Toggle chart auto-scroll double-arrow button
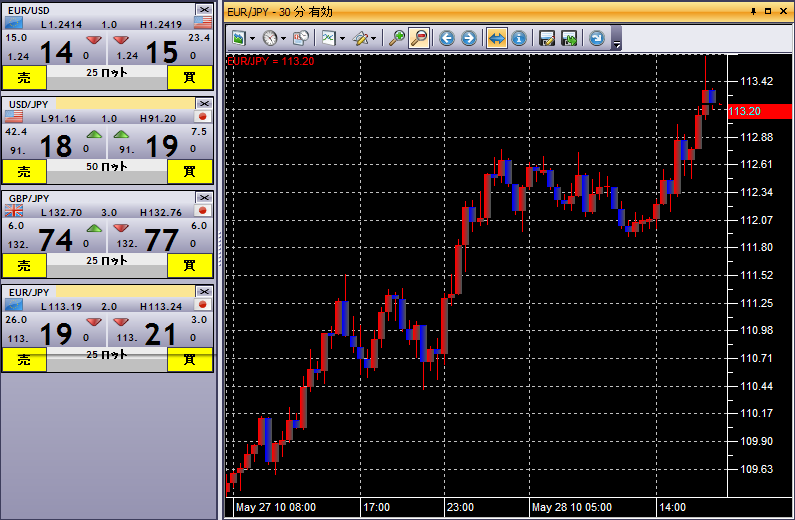 (x=496, y=38)
